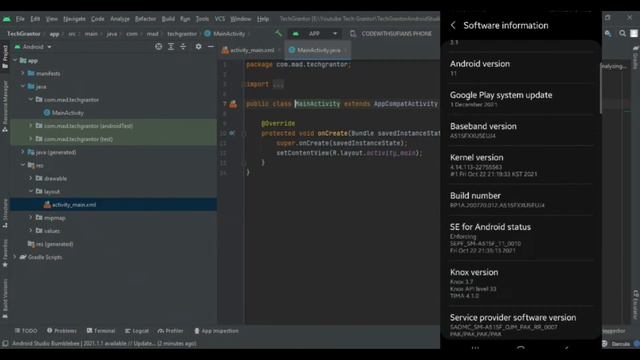Viewport: 640px width, 360px height.
Task: Click the Build Variants side tab
Action: (x=5, y=298)
